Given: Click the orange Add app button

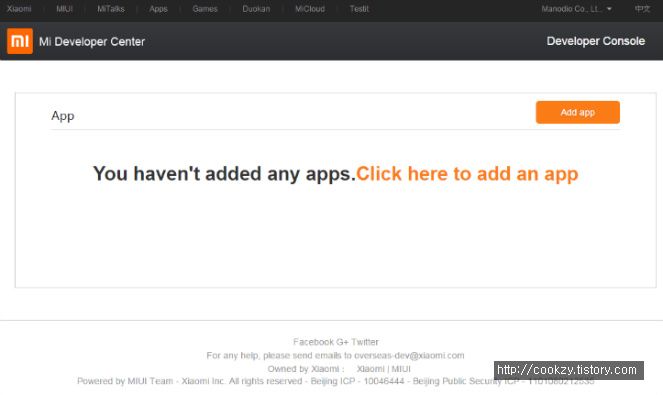Looking at the screenshot, I should pyautogui.click(x=578, y=112).
